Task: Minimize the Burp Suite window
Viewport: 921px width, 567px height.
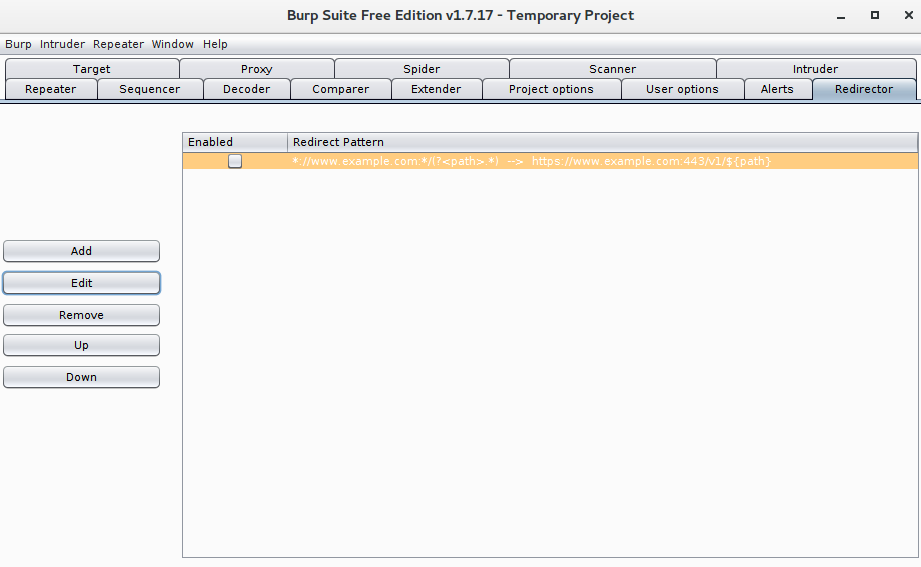Action: click(841, 16)
